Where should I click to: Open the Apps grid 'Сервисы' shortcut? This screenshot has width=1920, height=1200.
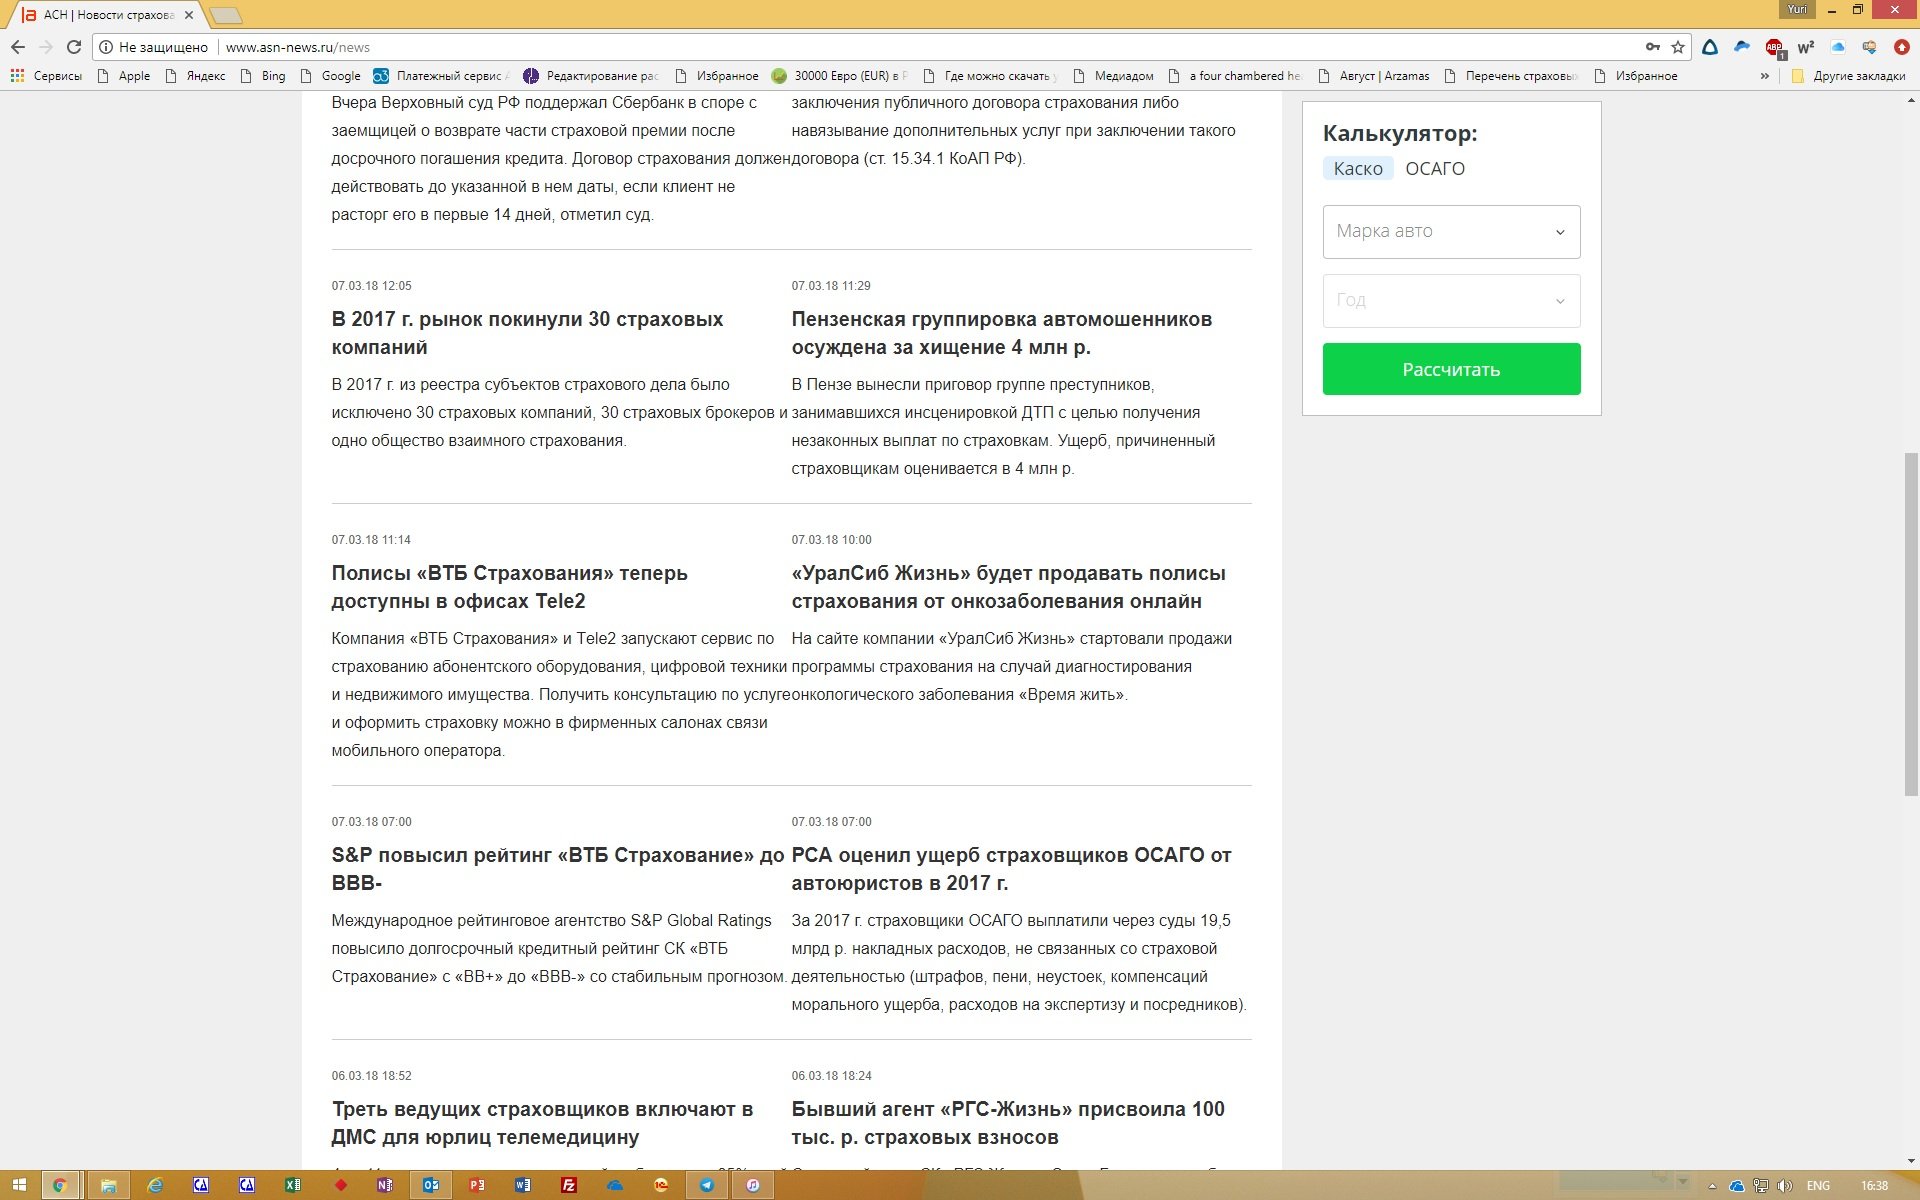(x=46, y=76)
